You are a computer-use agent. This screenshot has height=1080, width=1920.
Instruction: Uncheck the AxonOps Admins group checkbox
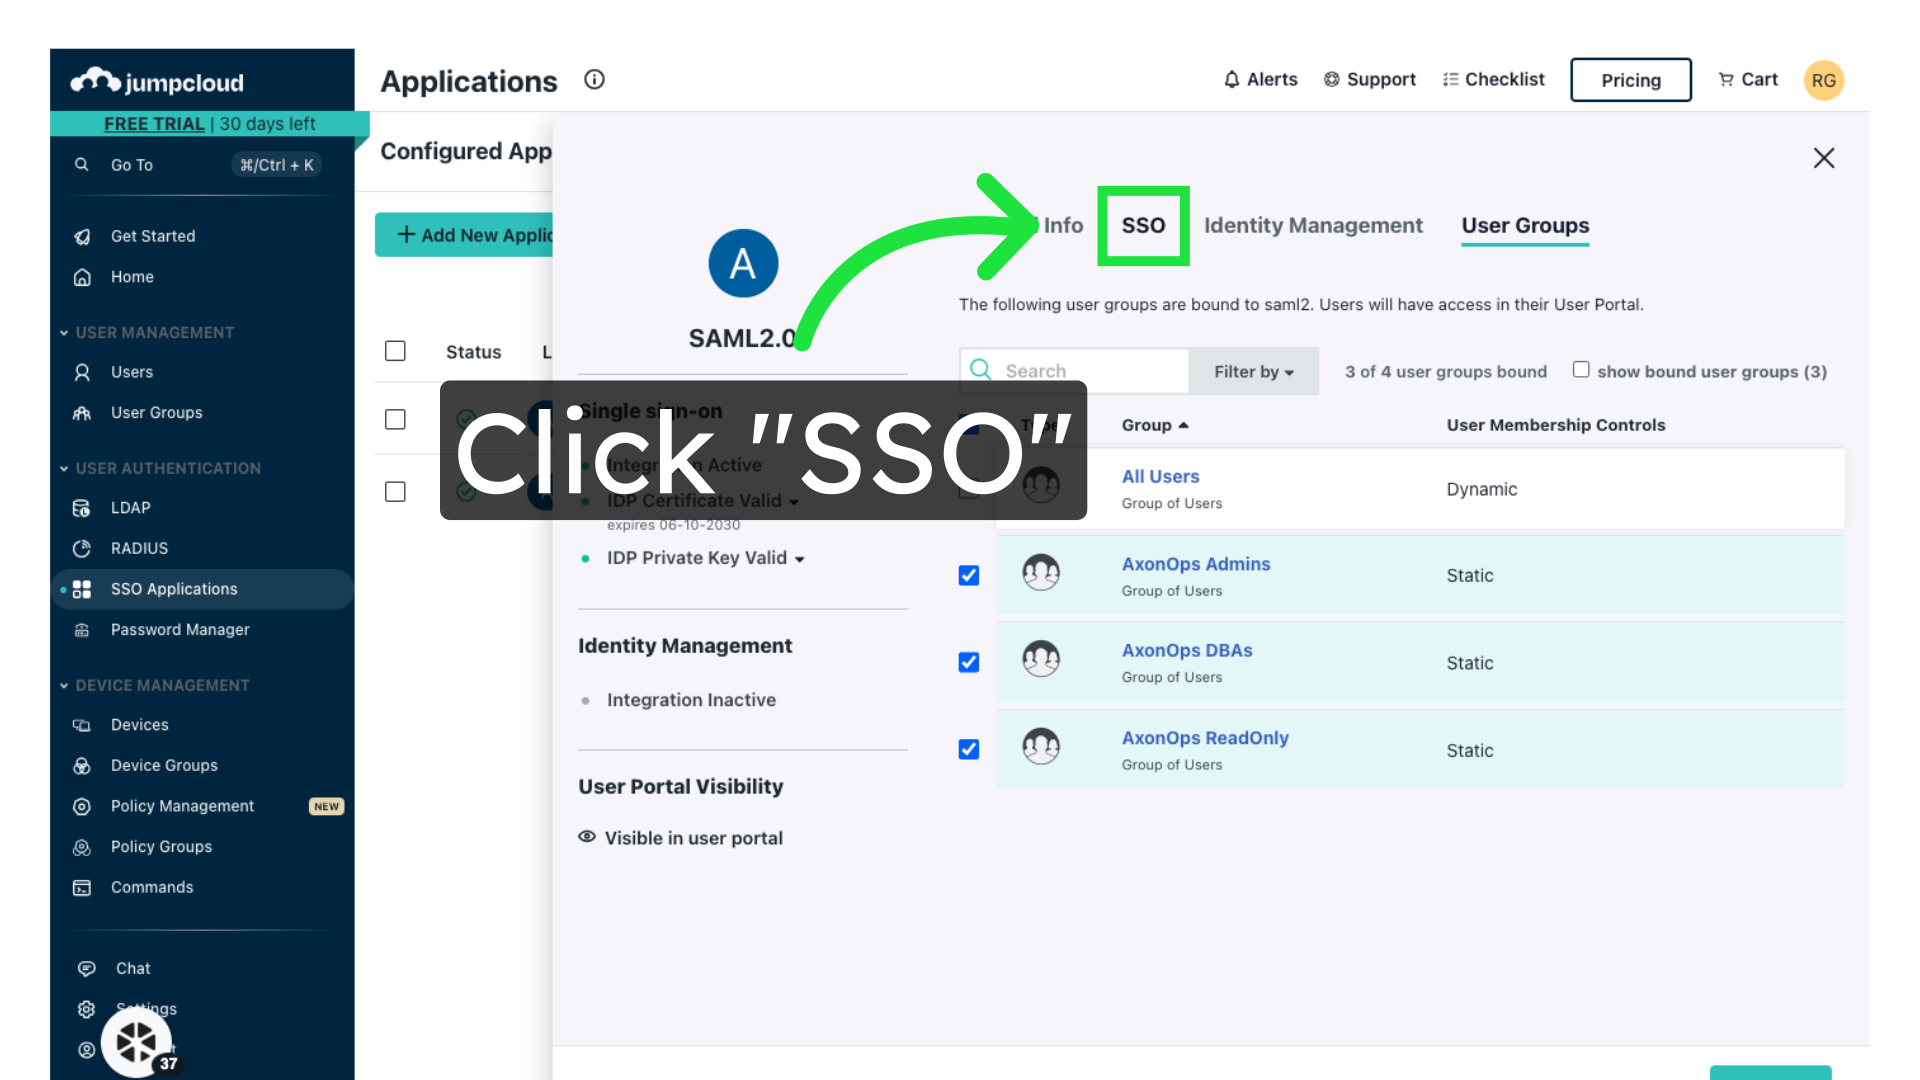[968, 576]
